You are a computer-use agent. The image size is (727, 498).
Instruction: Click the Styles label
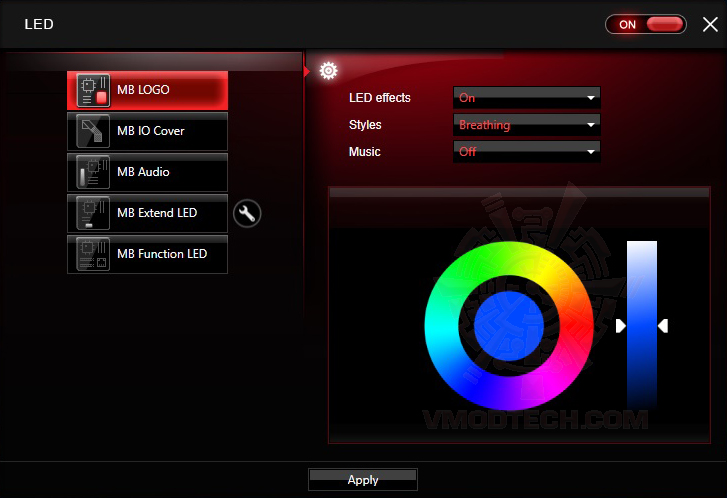tap(365, 125)
